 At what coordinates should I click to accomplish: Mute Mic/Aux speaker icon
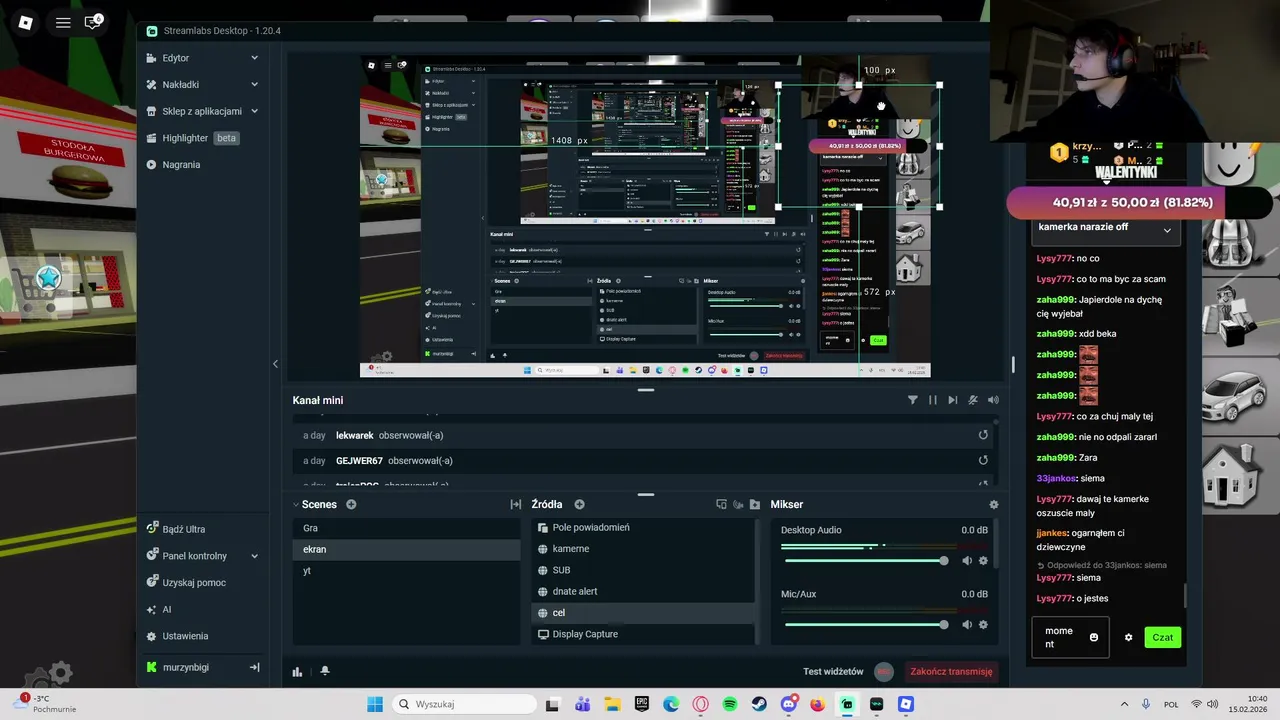tap(966, 625)
